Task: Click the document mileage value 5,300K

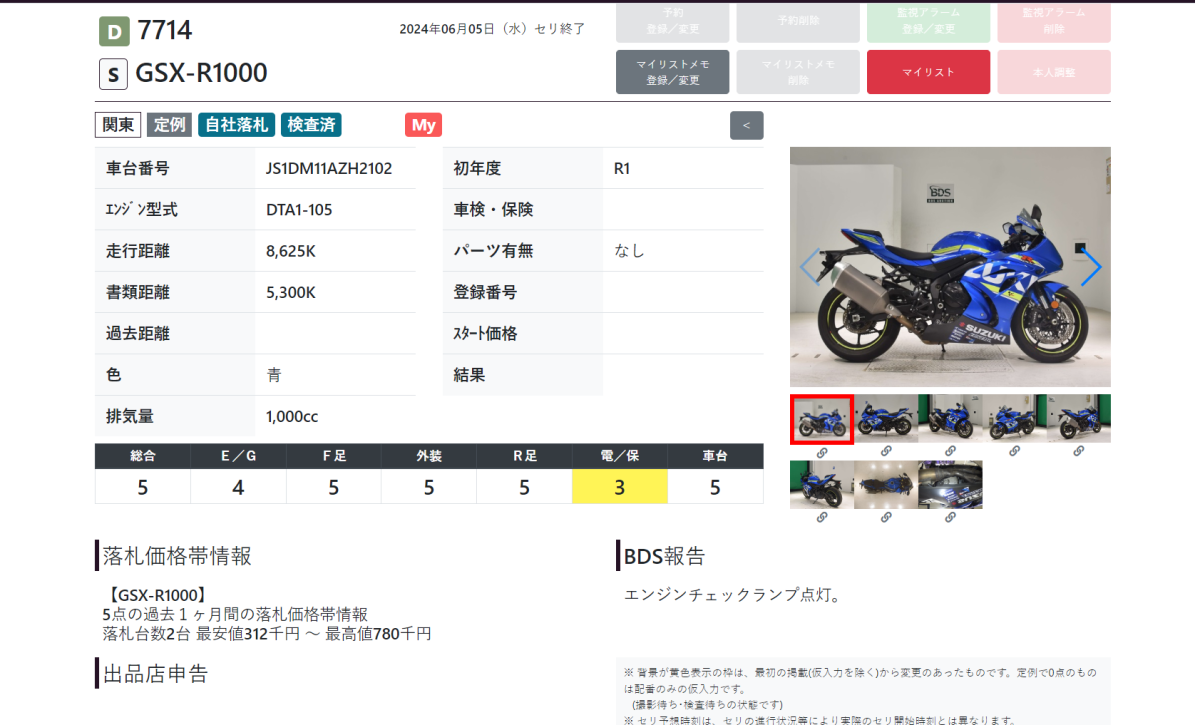Action: [291, 292]
